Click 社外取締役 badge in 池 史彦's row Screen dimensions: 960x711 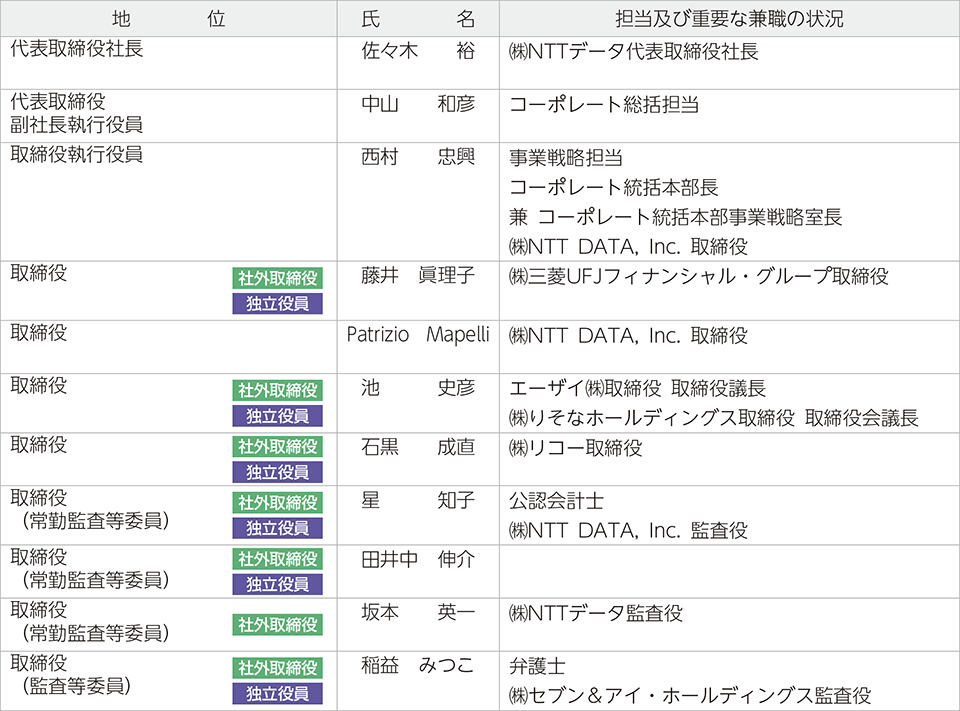point(277,390)
